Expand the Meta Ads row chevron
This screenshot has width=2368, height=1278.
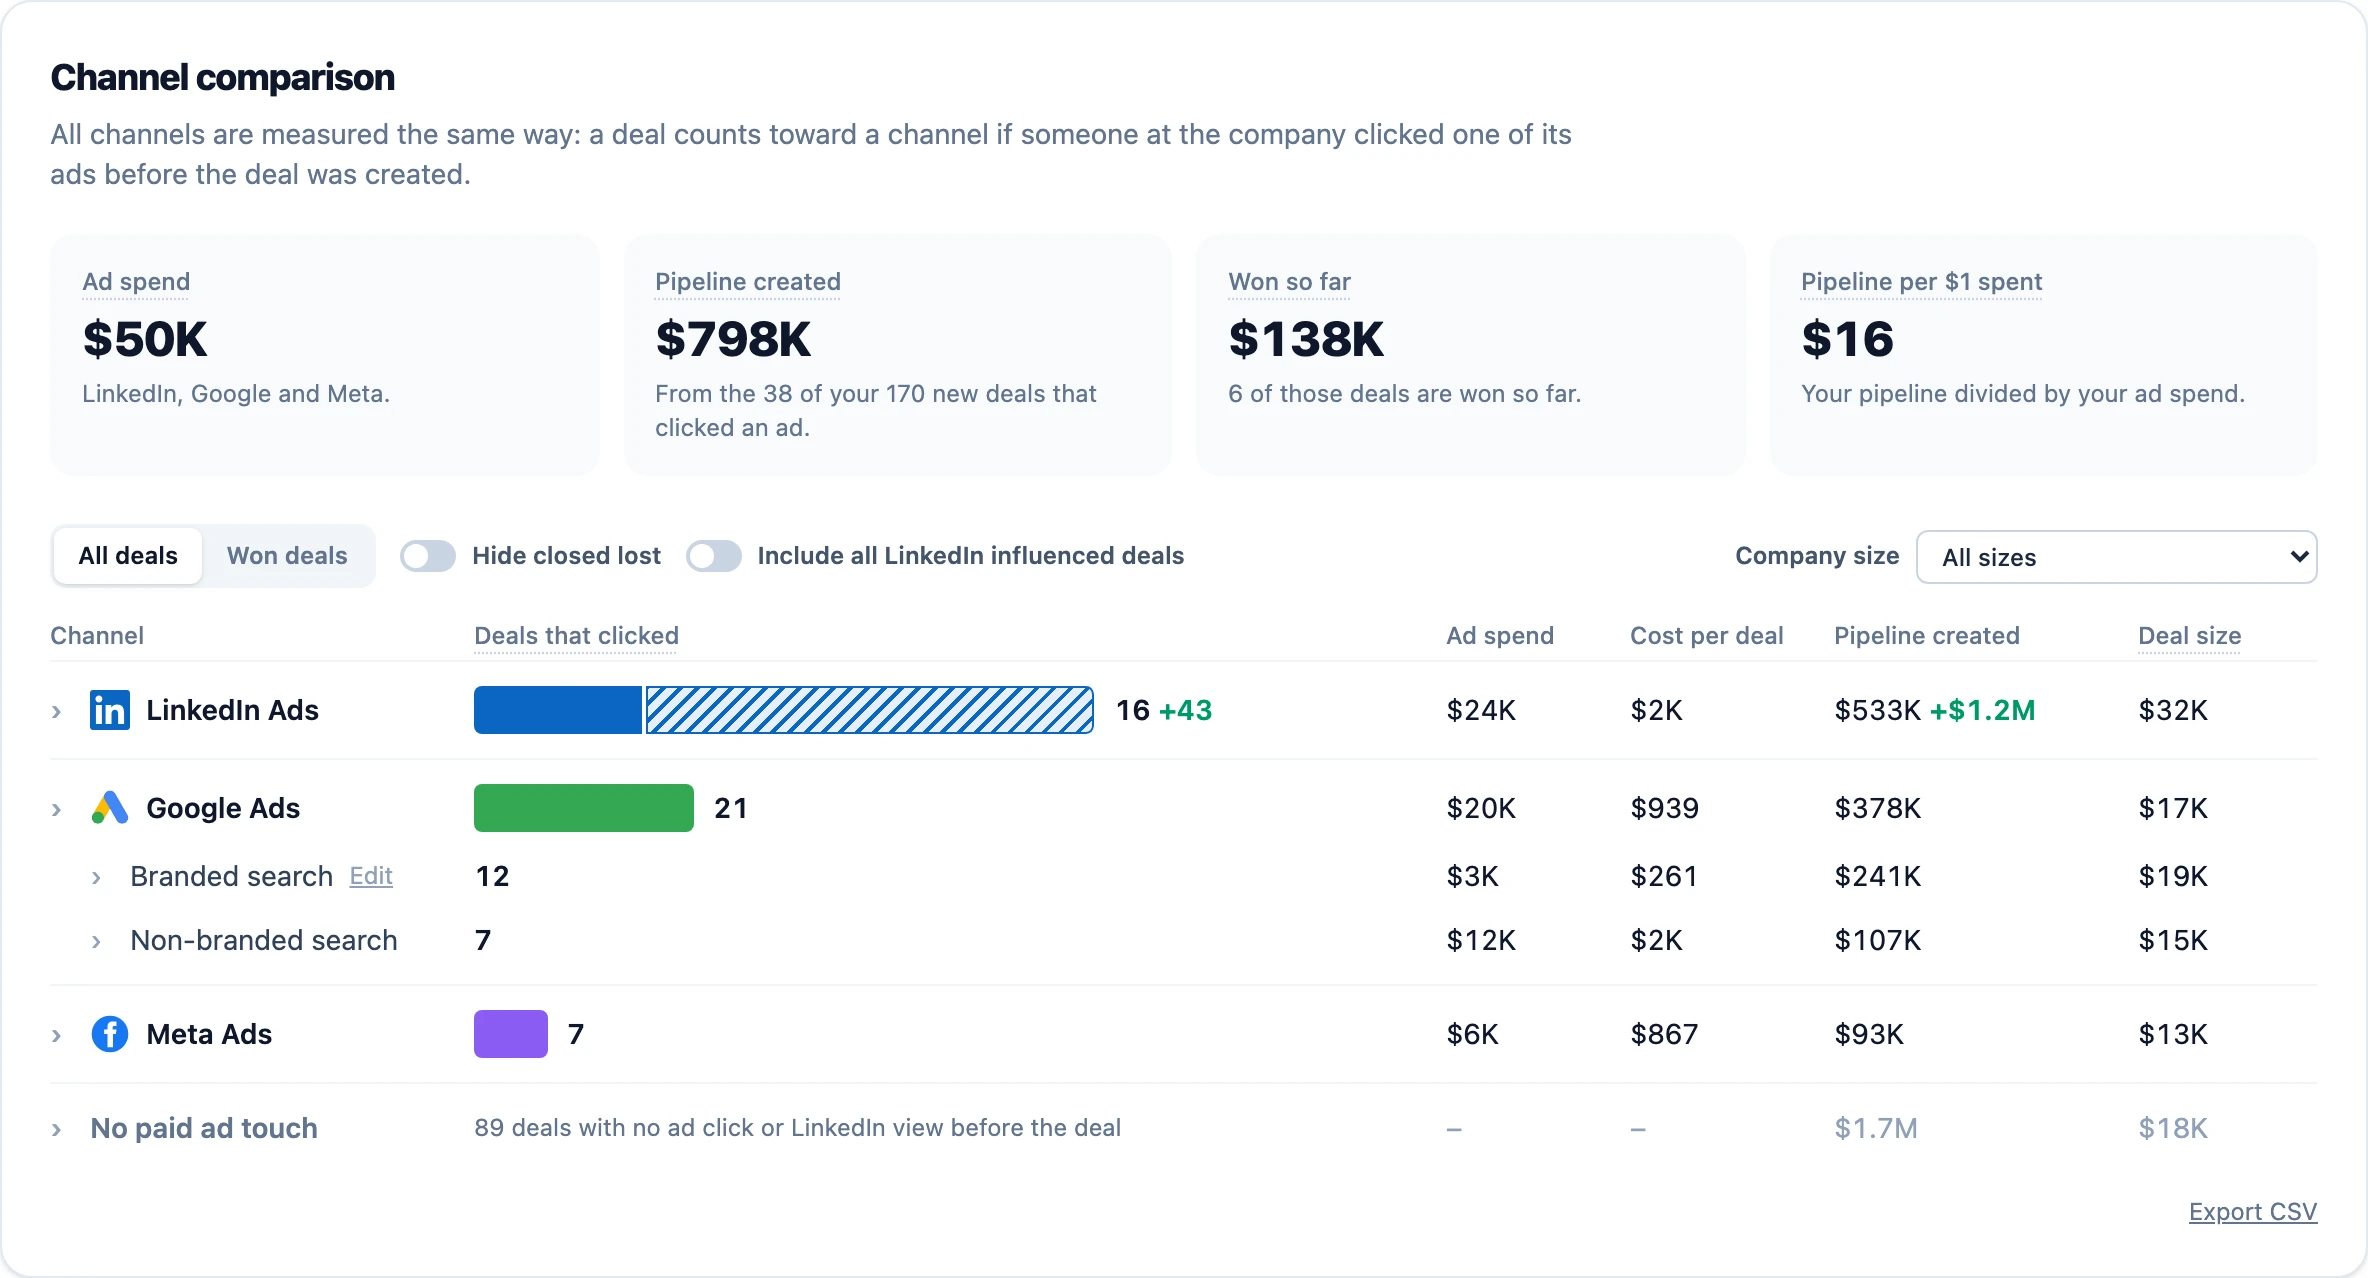[x=57, y=1035]
